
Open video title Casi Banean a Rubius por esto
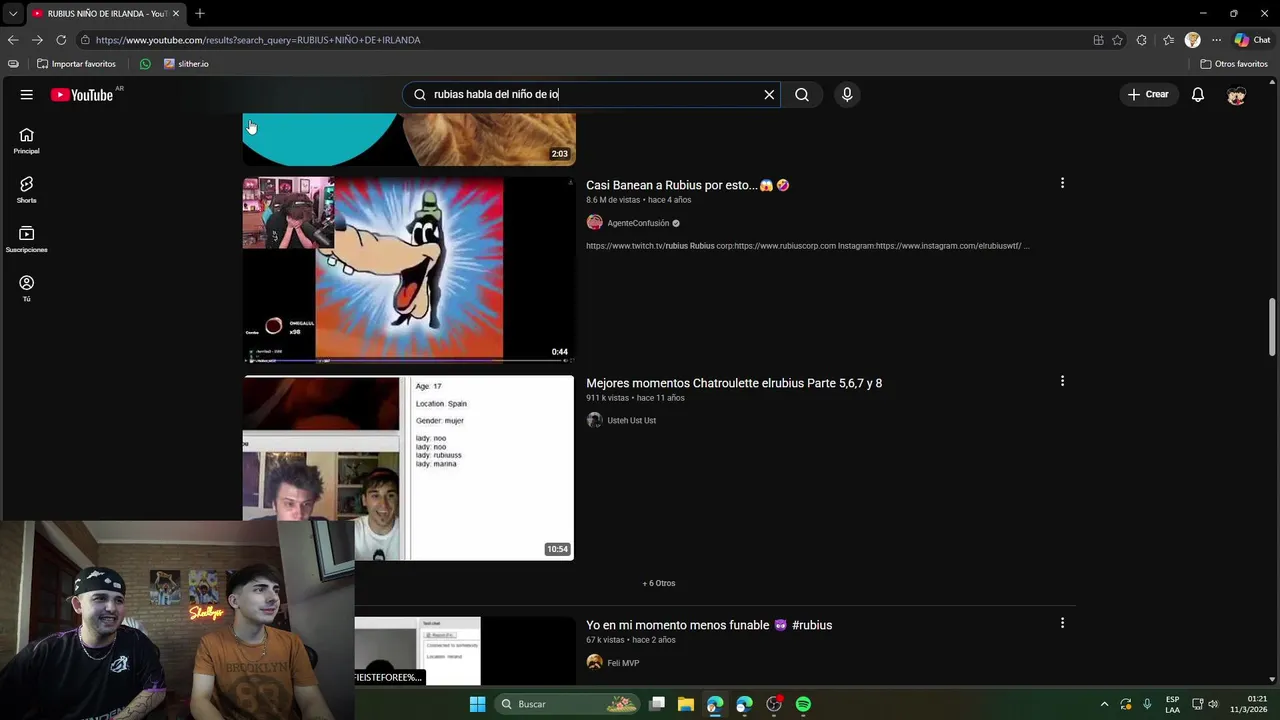coord(687,185)
